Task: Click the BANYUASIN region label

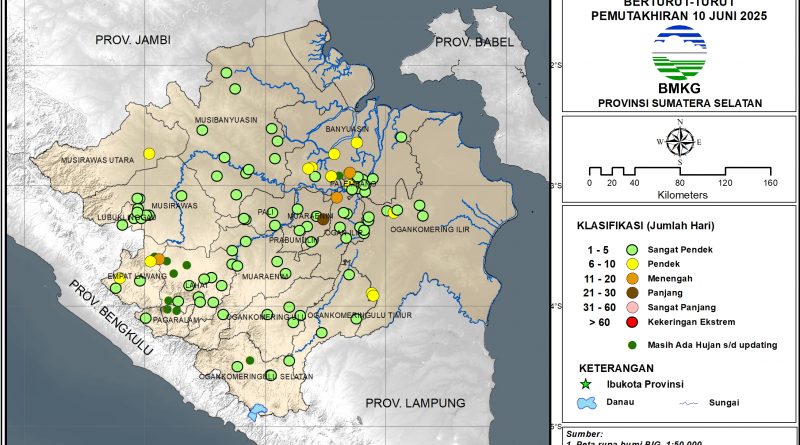Action: [347, 129]
